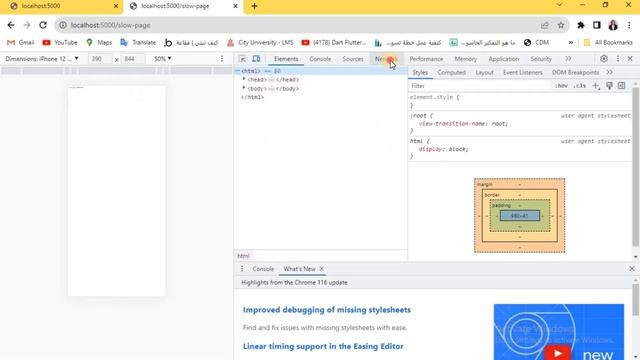Screen dimensions: 640x360
Task: Bookmark this page with star icon
Action: click(561, 25)
